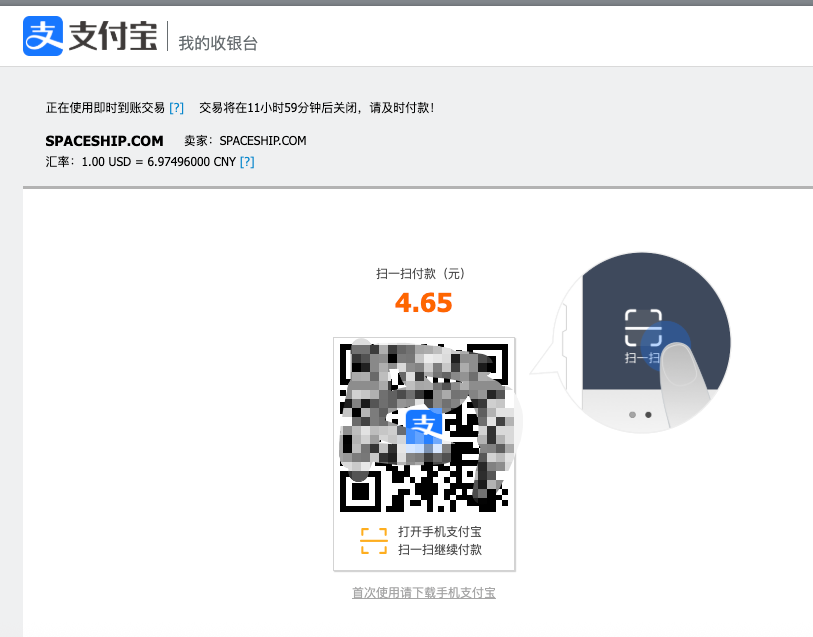Image resolution: width=813 pixels, height=637 pixels.
Task: Click the top-left QR finder square
Action: (360, 363)
